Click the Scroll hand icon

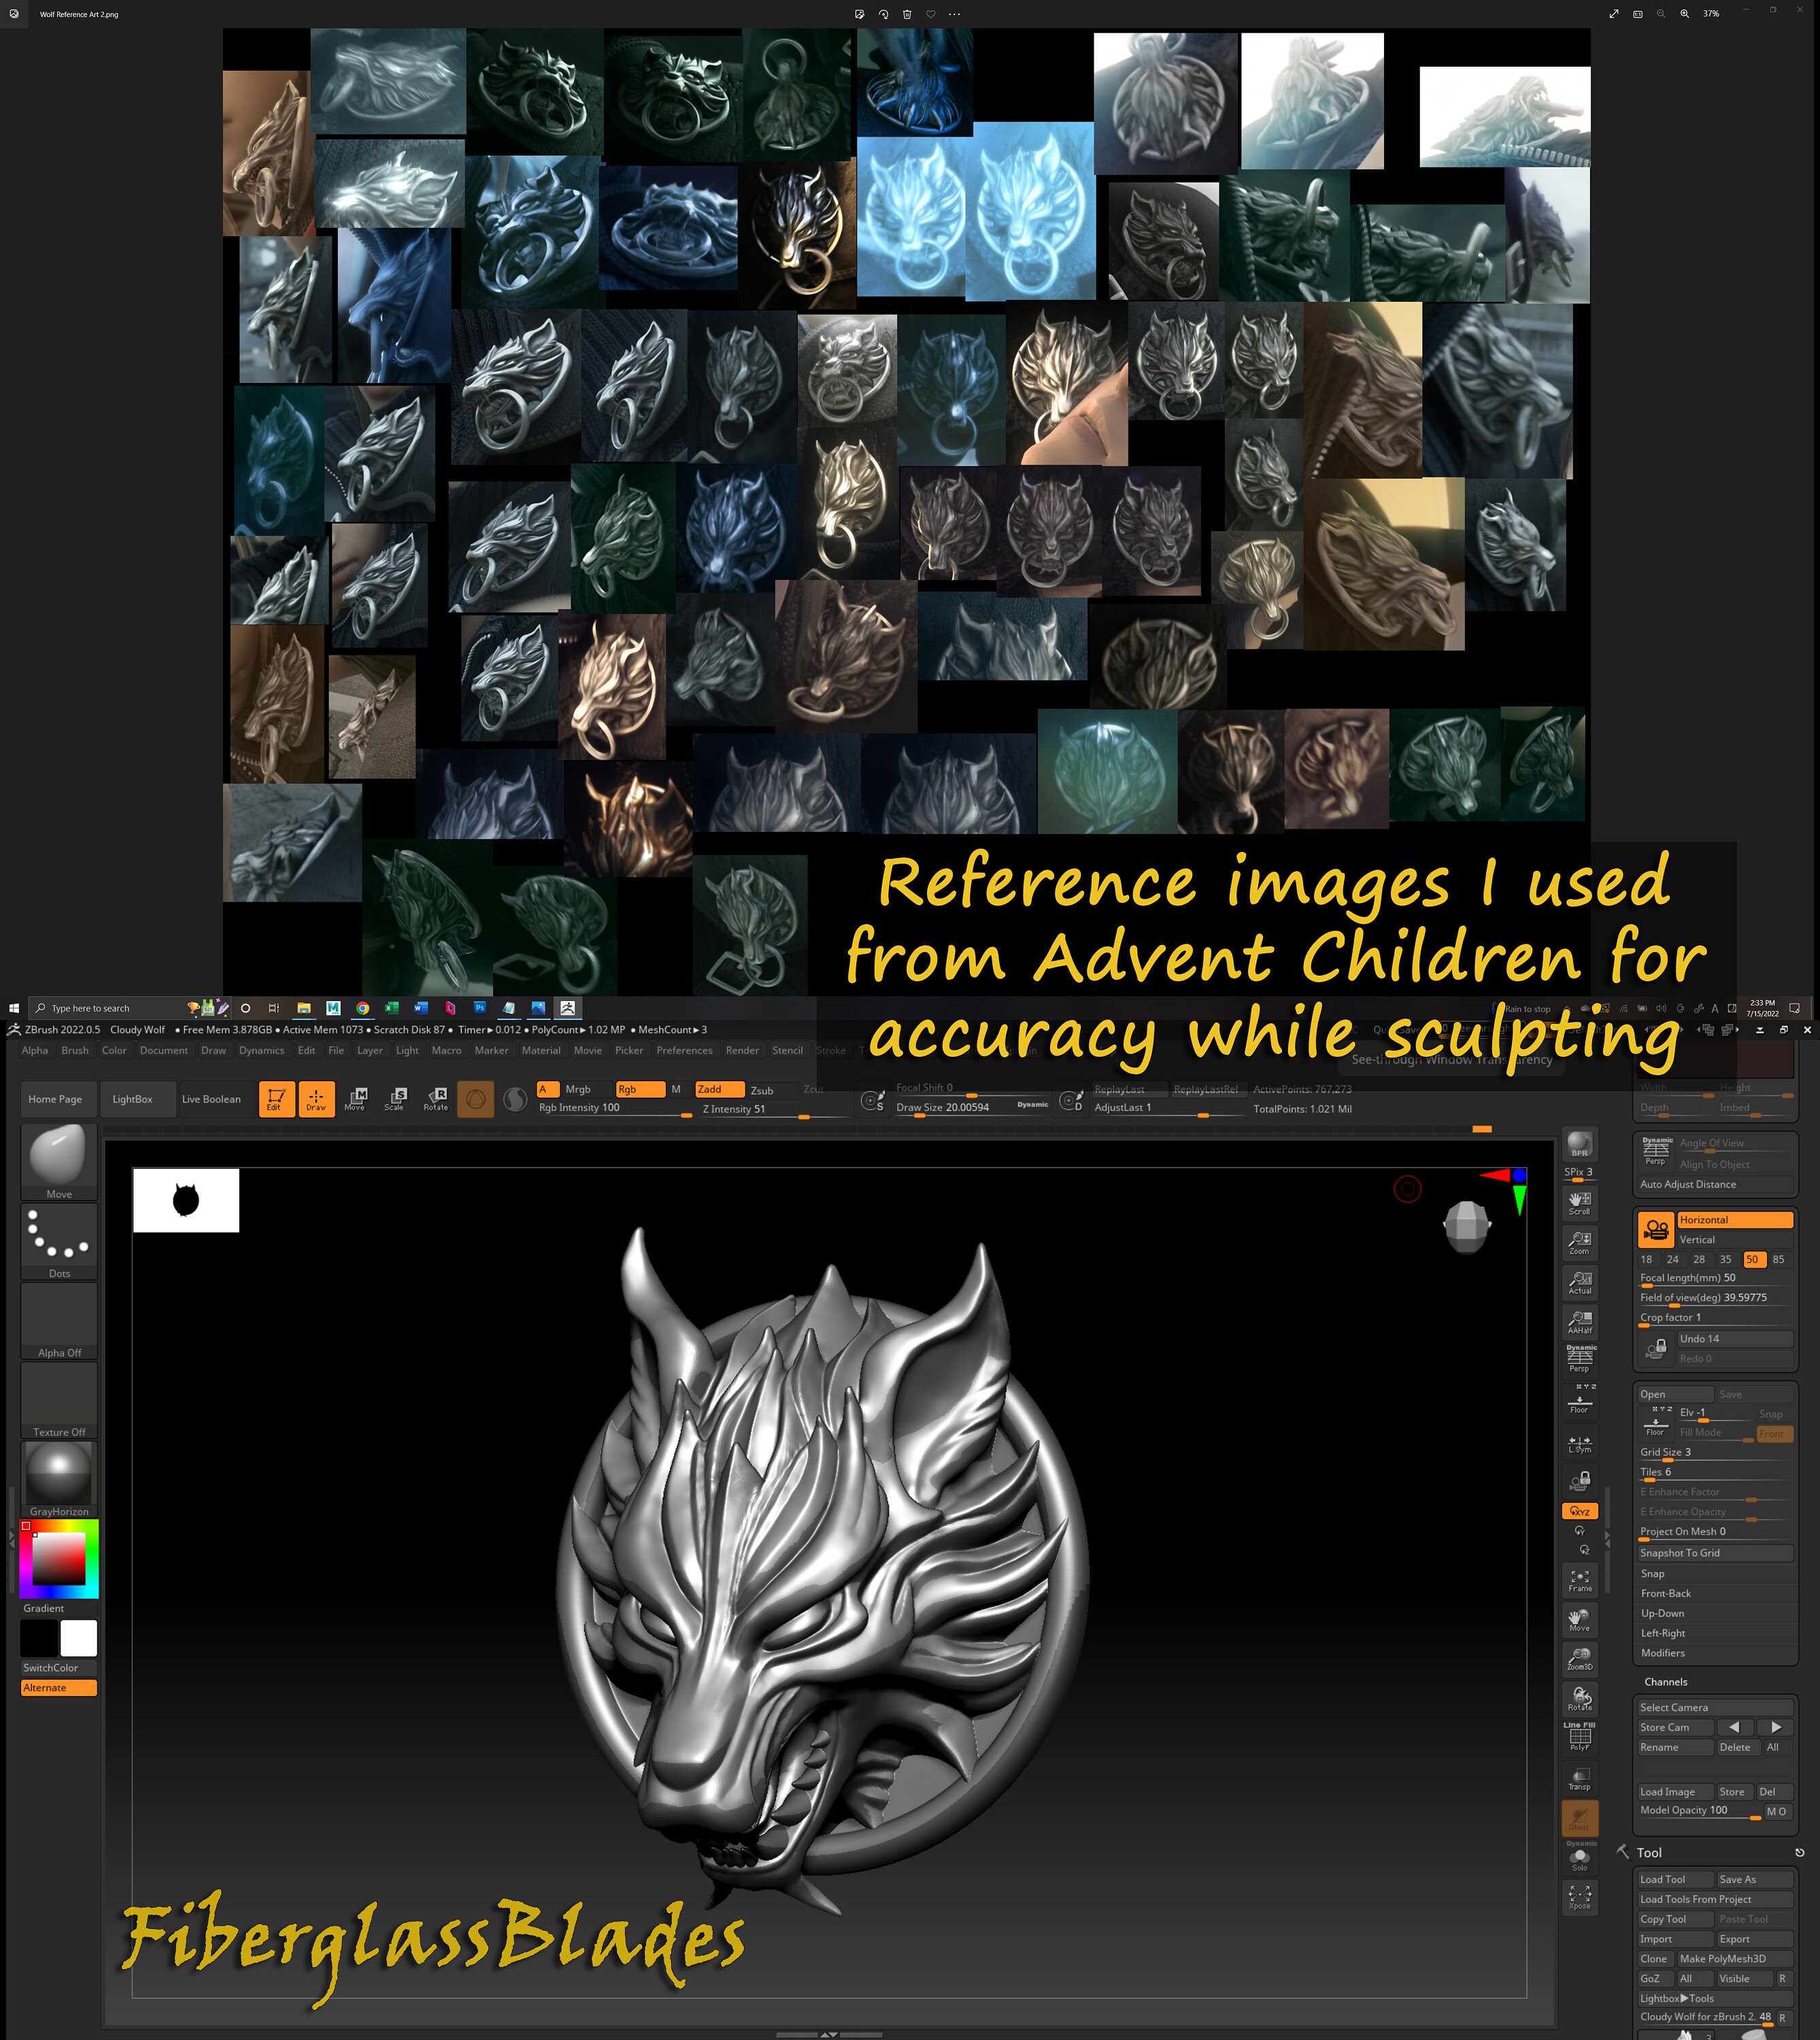click(1579, 1203)
